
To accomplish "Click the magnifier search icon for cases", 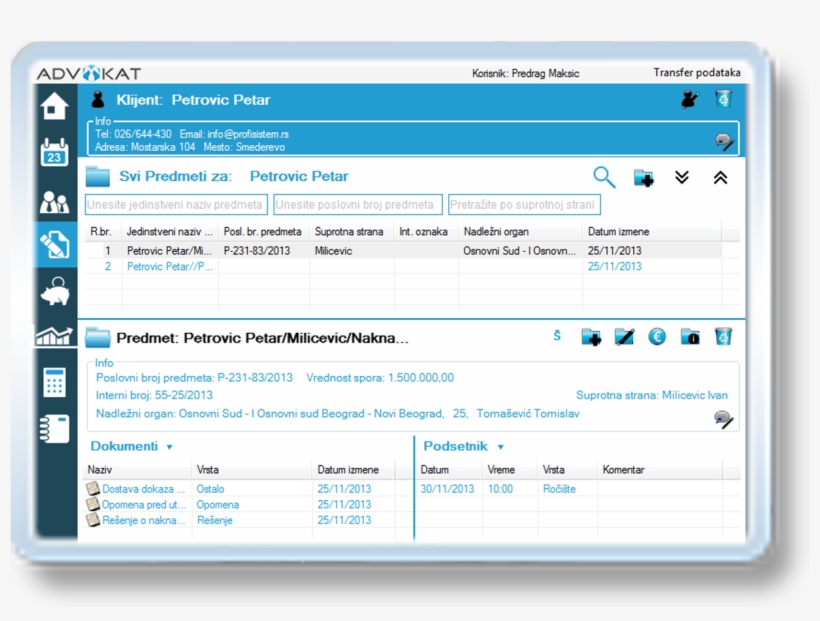I will click(x=604, y=177).
